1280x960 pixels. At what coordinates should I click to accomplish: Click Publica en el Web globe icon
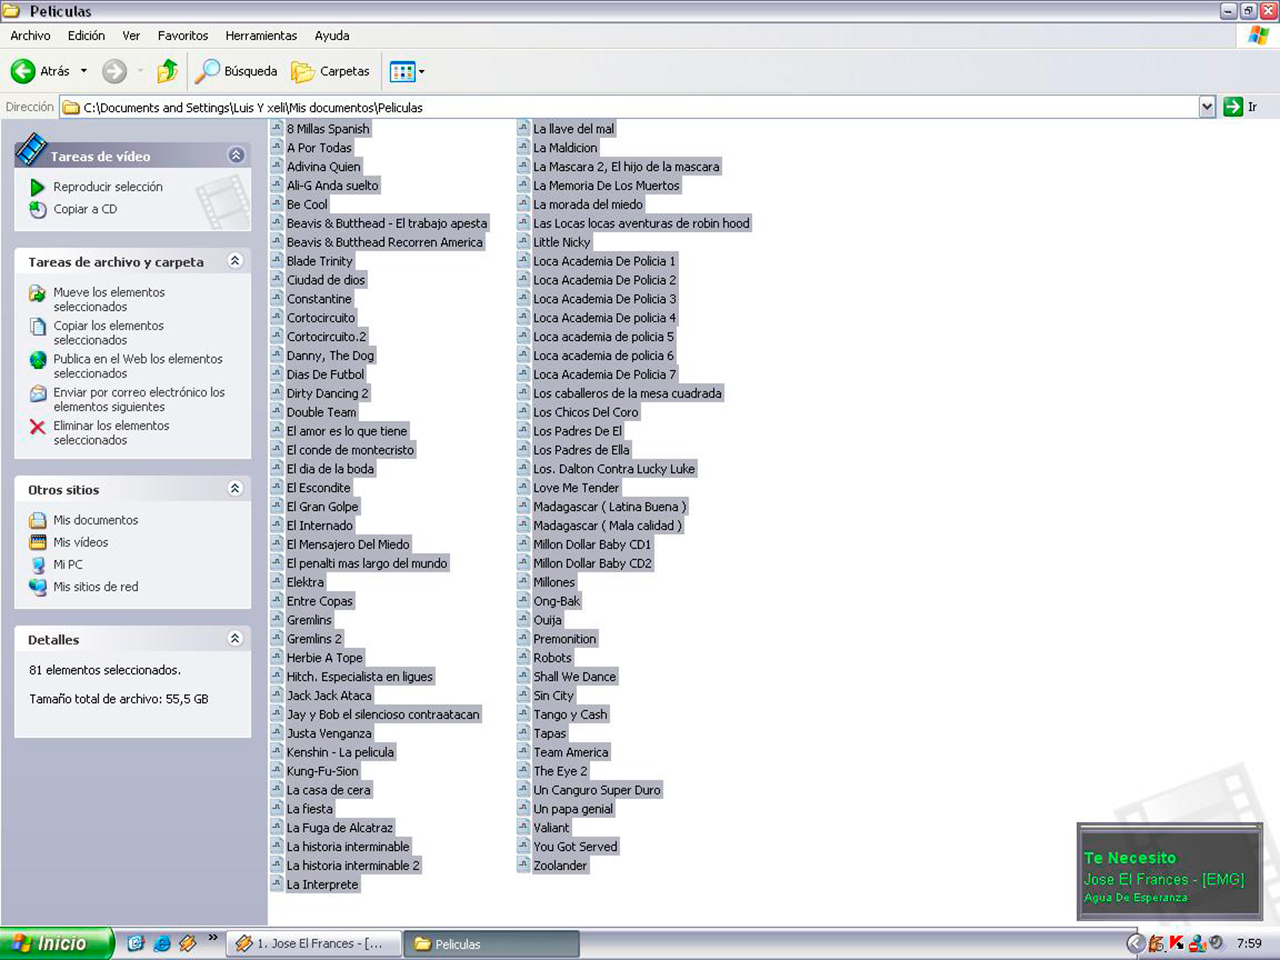click(38, 359)
